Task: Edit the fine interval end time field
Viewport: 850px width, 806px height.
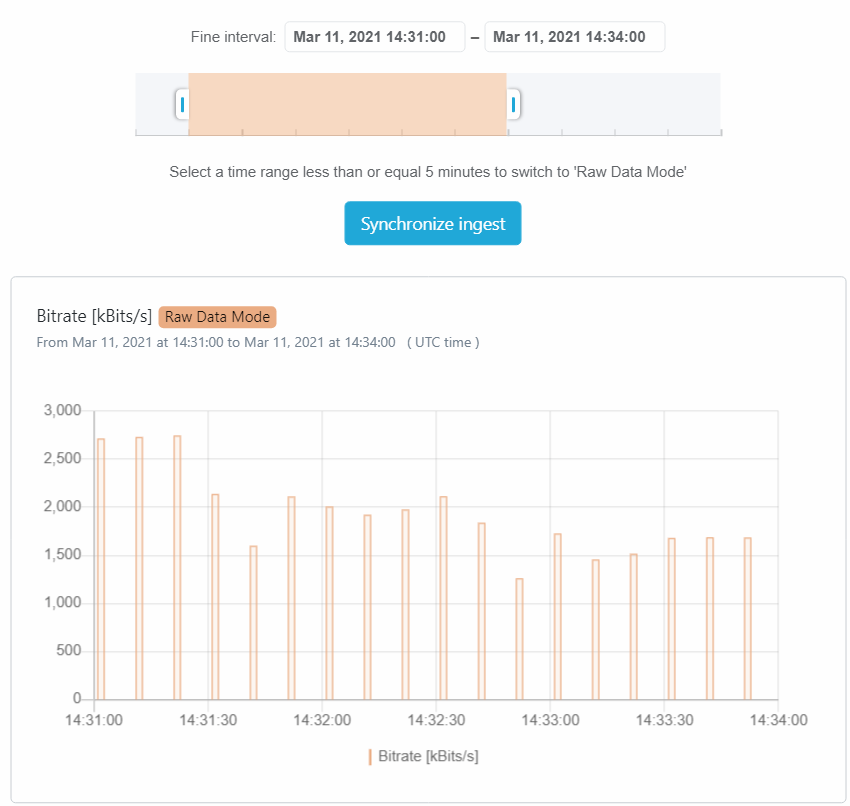Action: [x=575, y=37]
